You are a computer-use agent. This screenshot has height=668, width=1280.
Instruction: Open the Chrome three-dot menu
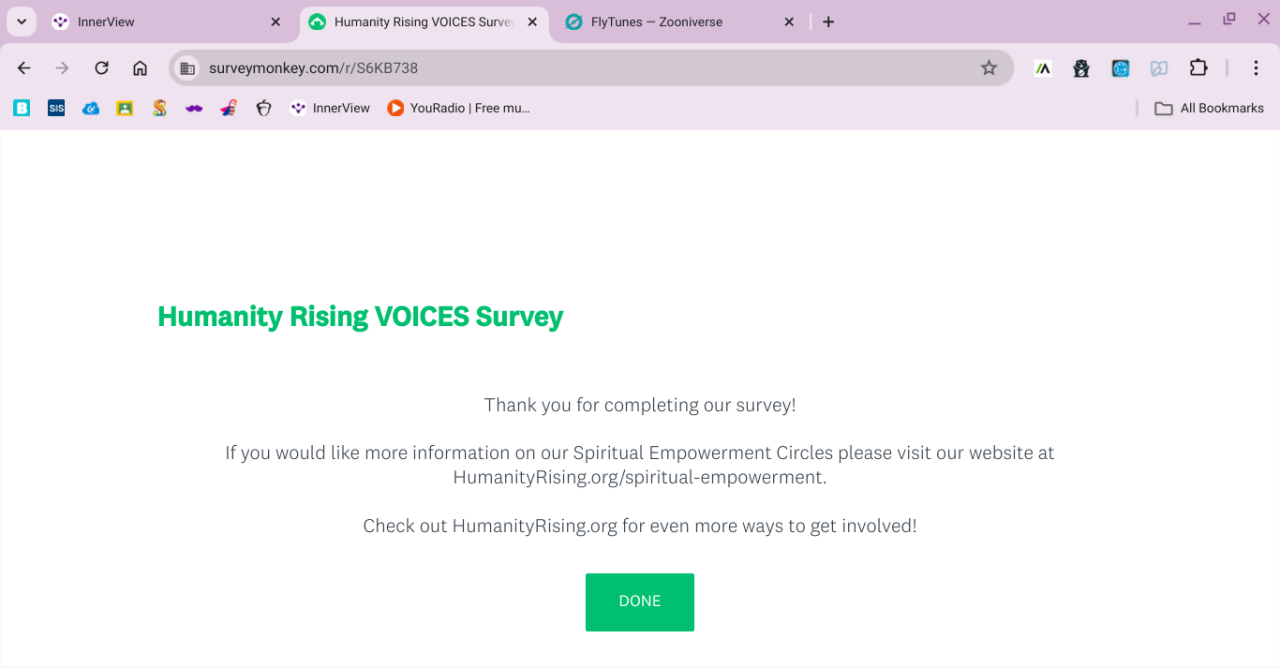1256,68
